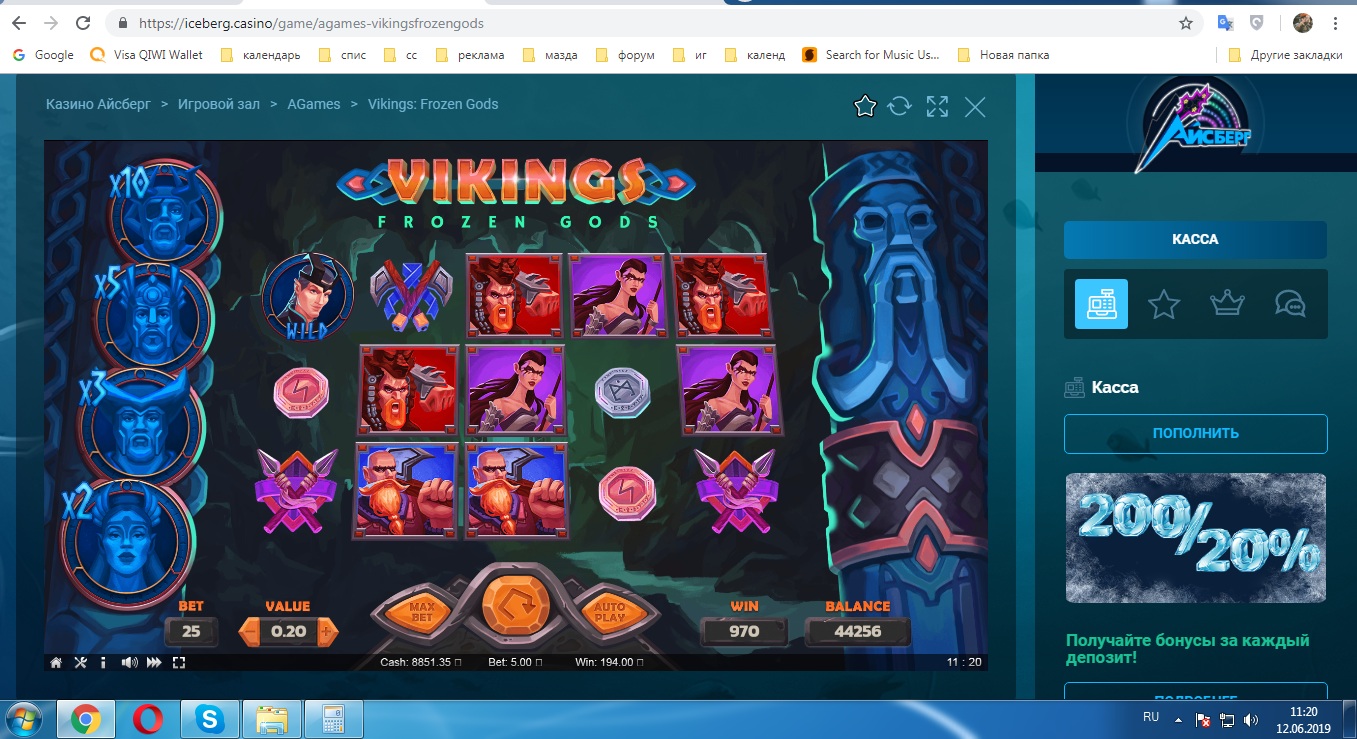The width and height of the screenshot is (1357, 739).
Task: Open the Chrome profile avatar
Action: pos(1302,23)
